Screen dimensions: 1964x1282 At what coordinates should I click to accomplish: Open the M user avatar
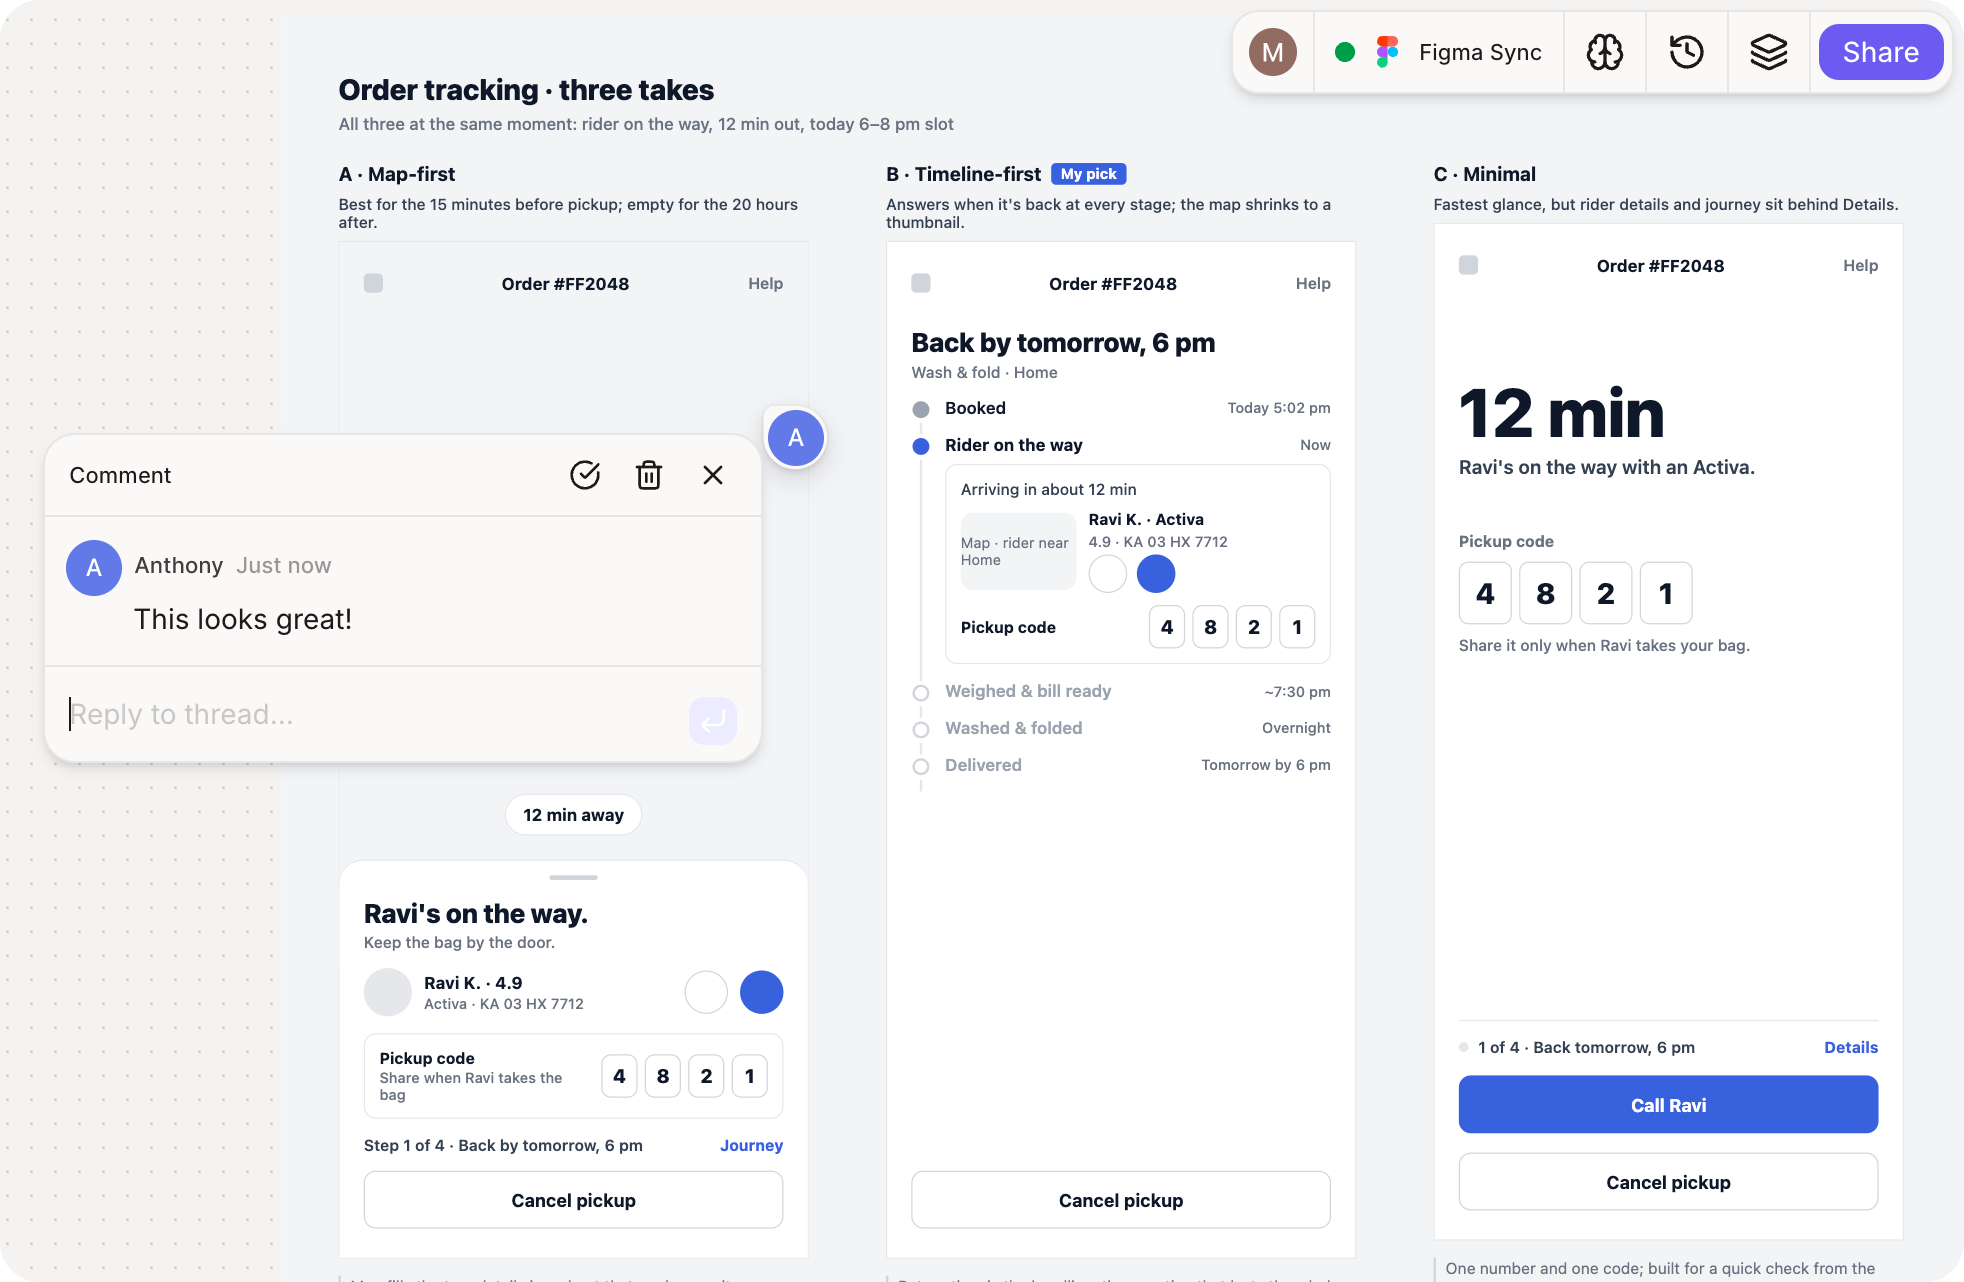[1272, 52]
